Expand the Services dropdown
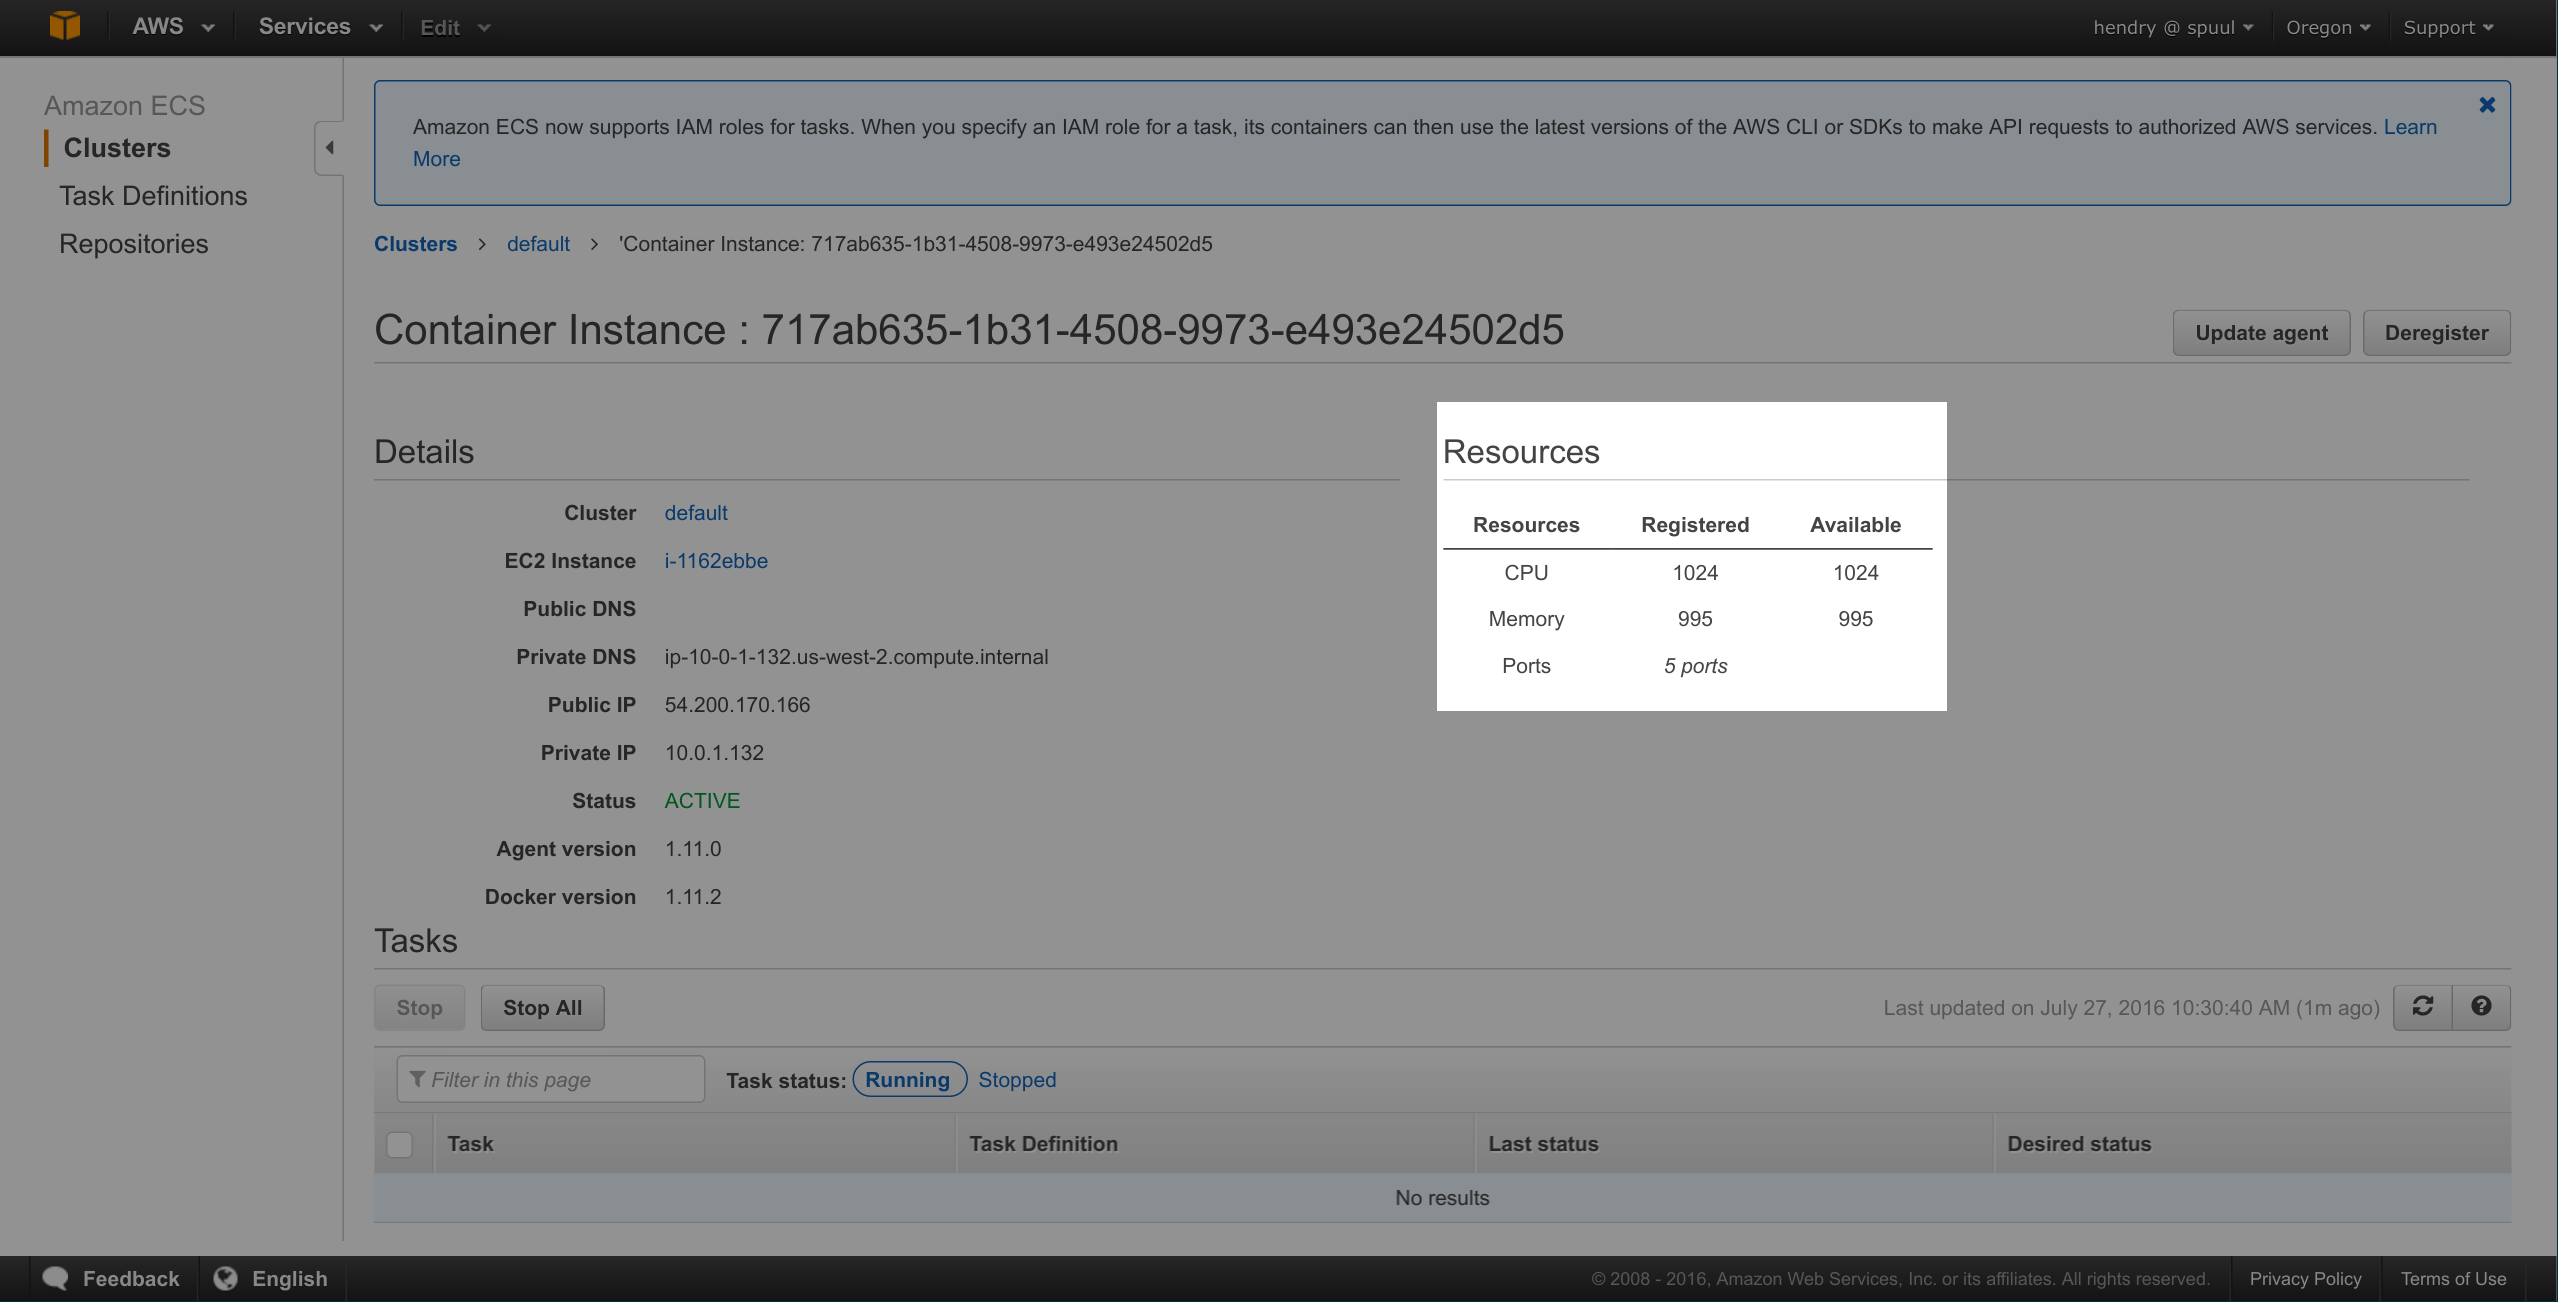2558x1302 pixels. tap(320, 27)
